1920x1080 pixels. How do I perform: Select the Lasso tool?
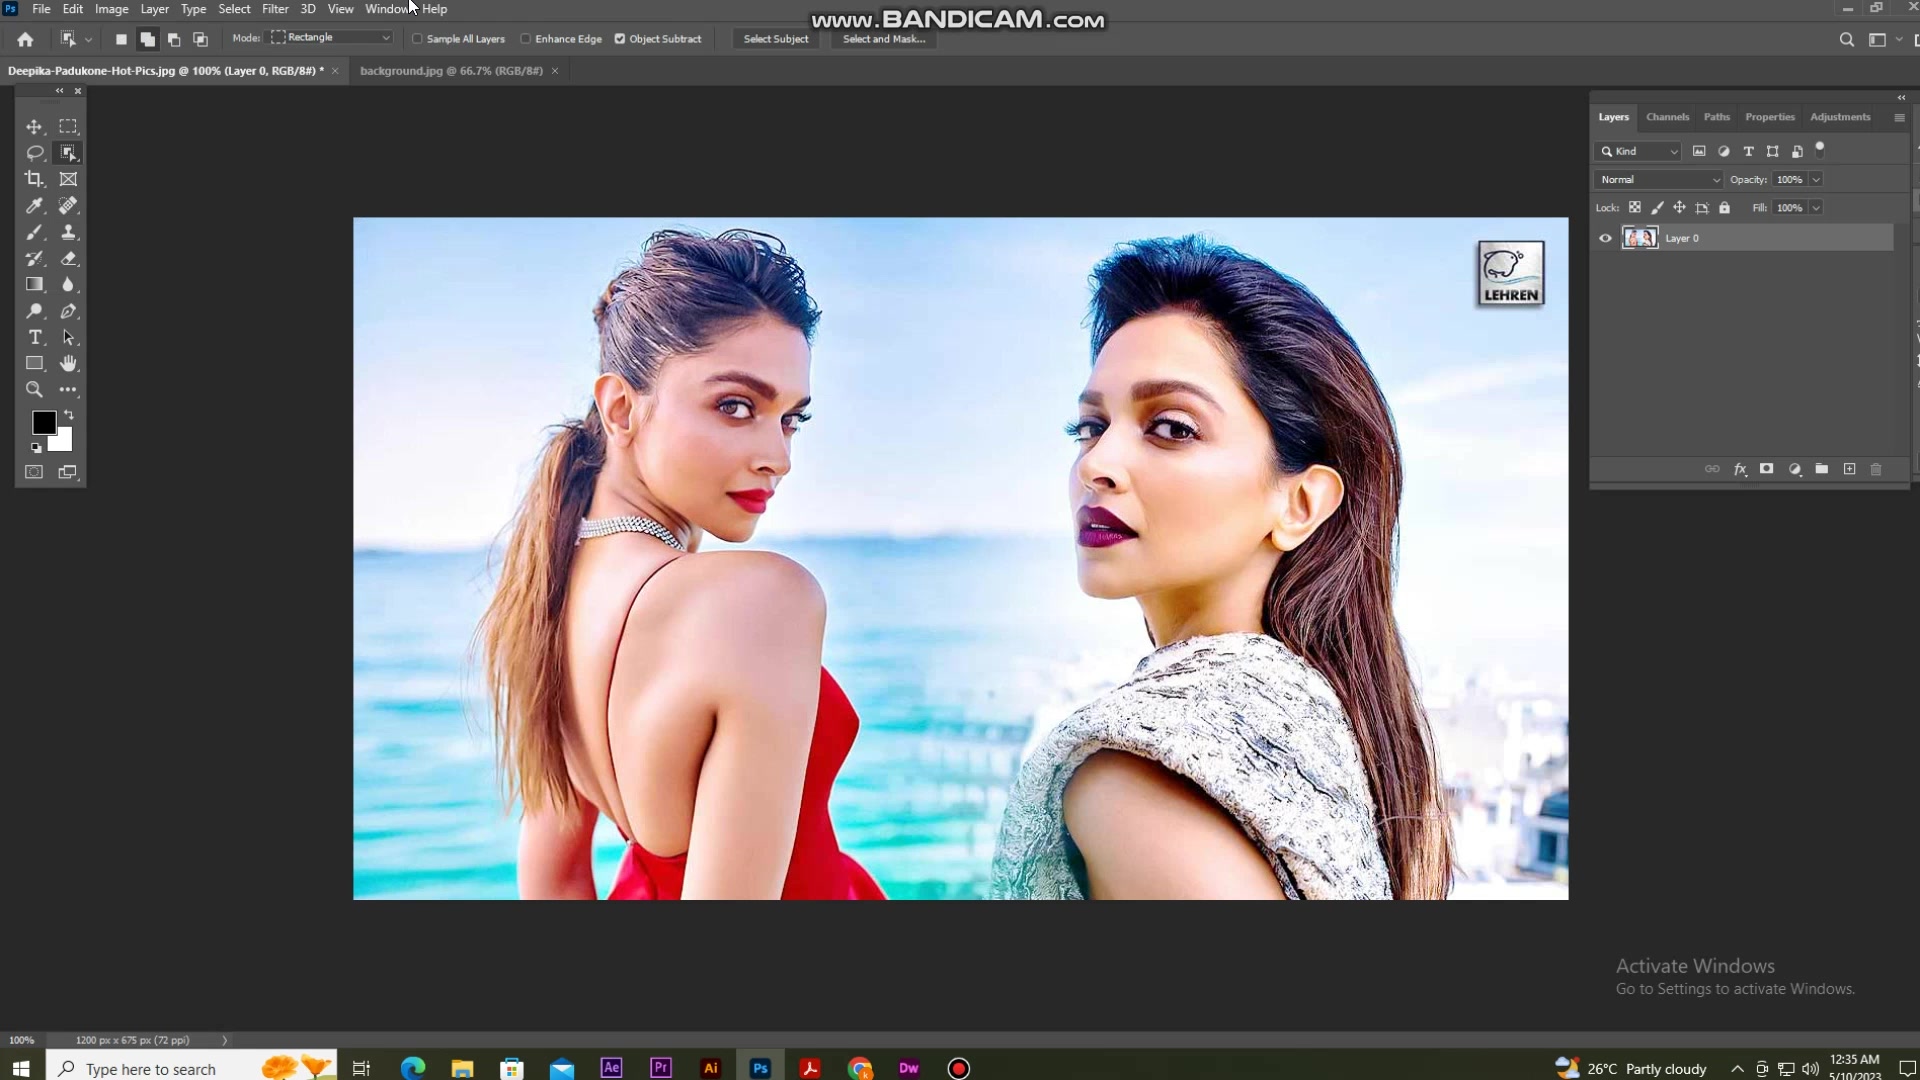point(34,153)
